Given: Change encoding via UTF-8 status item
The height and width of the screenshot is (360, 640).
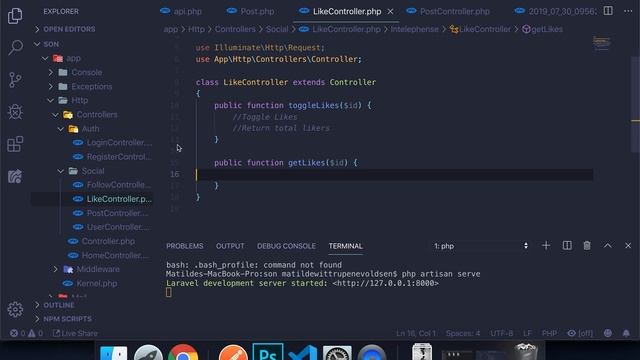Looking at the screenshot, I should (x=502, y=333).
